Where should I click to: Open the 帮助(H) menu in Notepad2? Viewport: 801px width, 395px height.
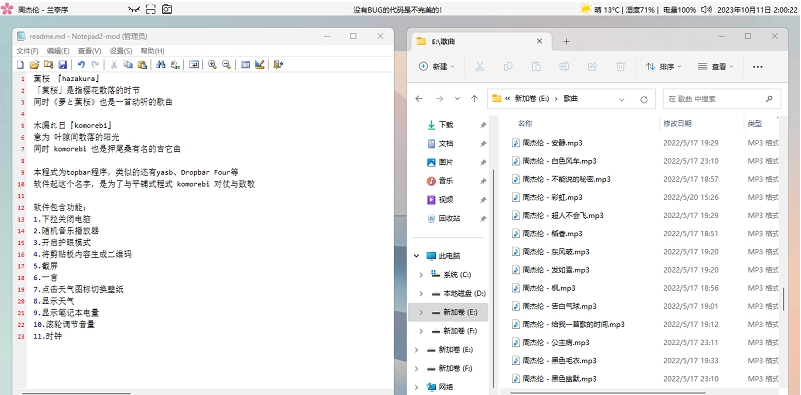(x=152, y=51)
